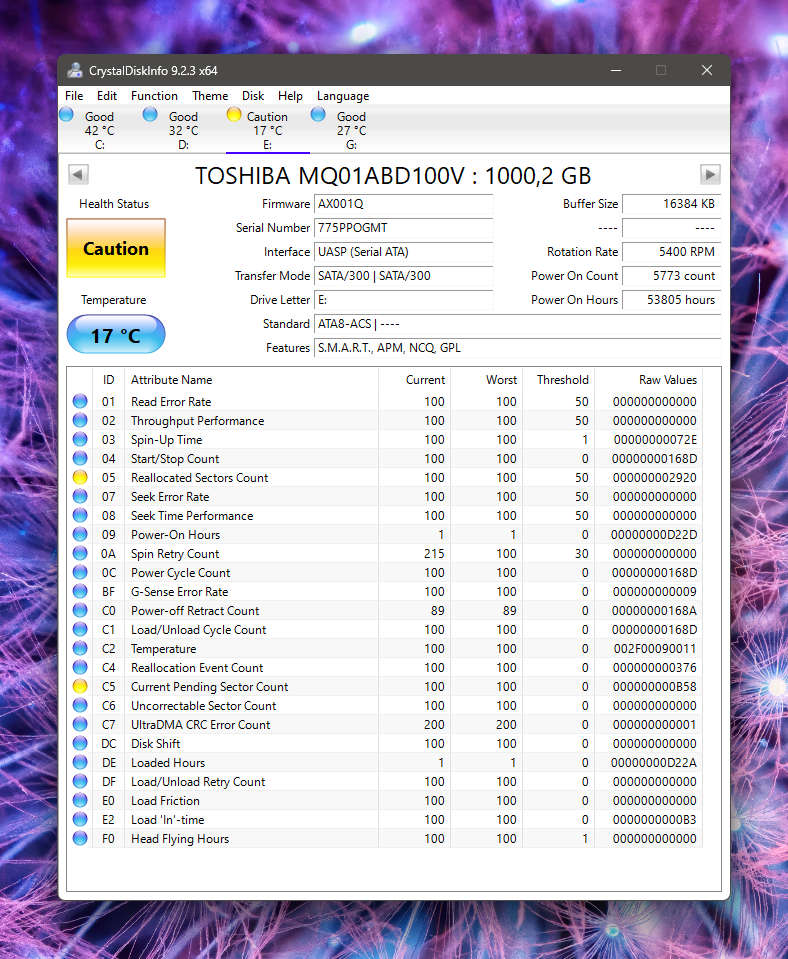This screenshot has width=788, height=959.
Task: Select the Load/Unload Cycle Count row text
Action: point(199,629)
